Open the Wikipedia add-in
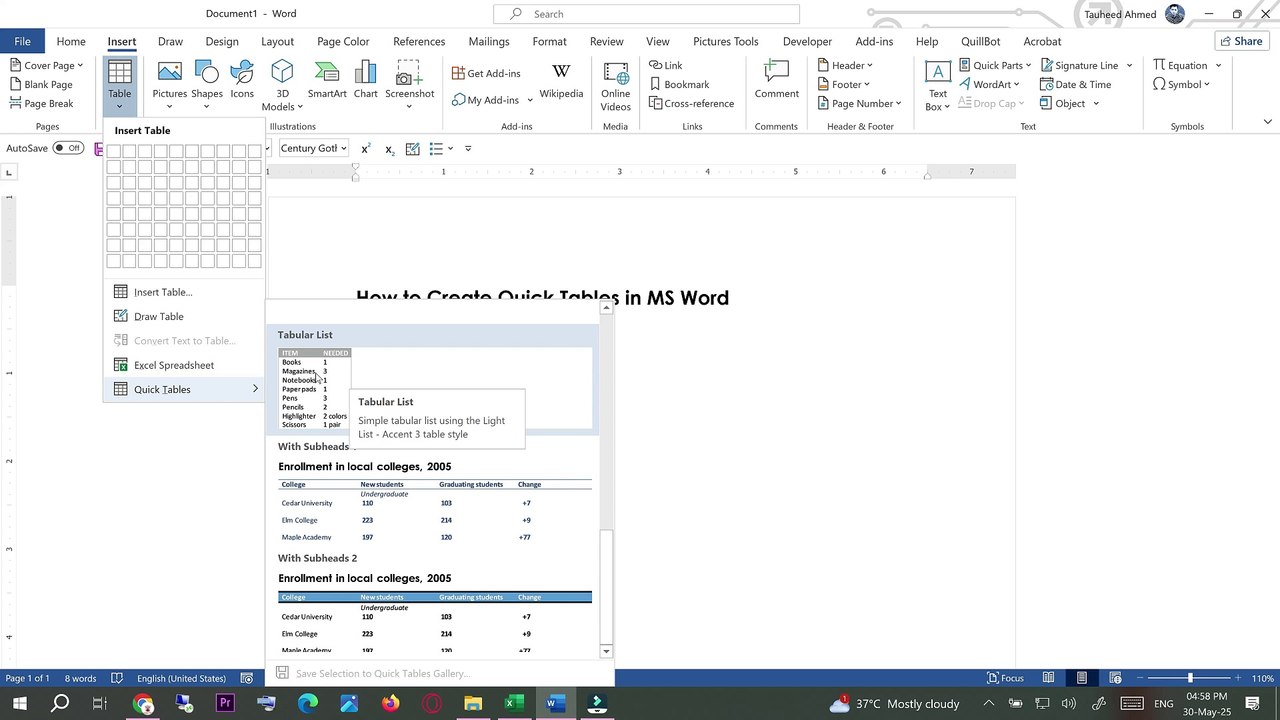Viewport: 1280px width, 720px height. point(561,80)
